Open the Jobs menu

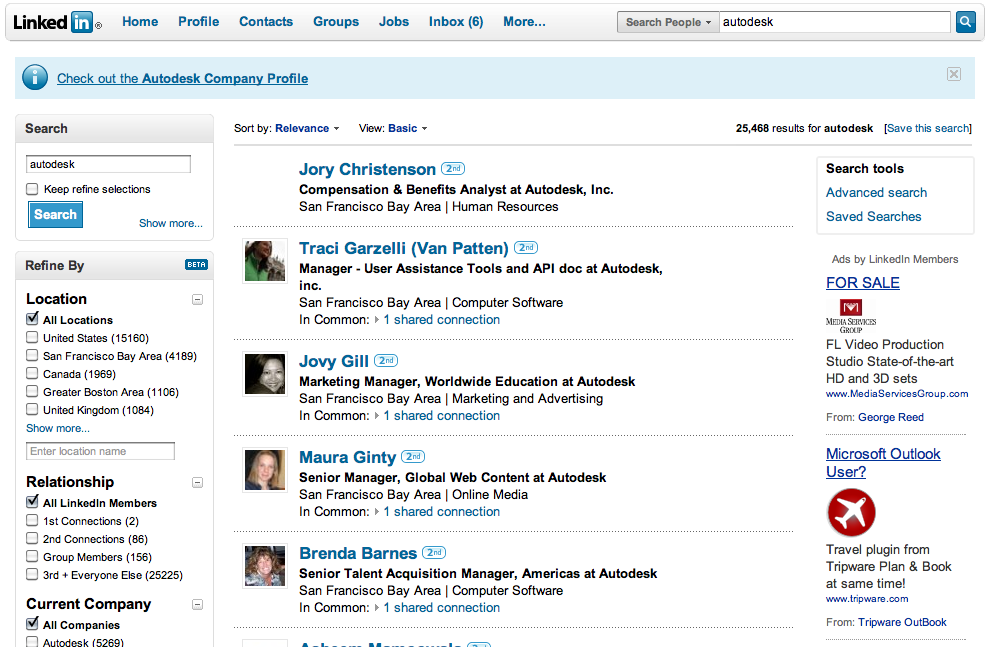pyautogui.click(x=394, y=22)
